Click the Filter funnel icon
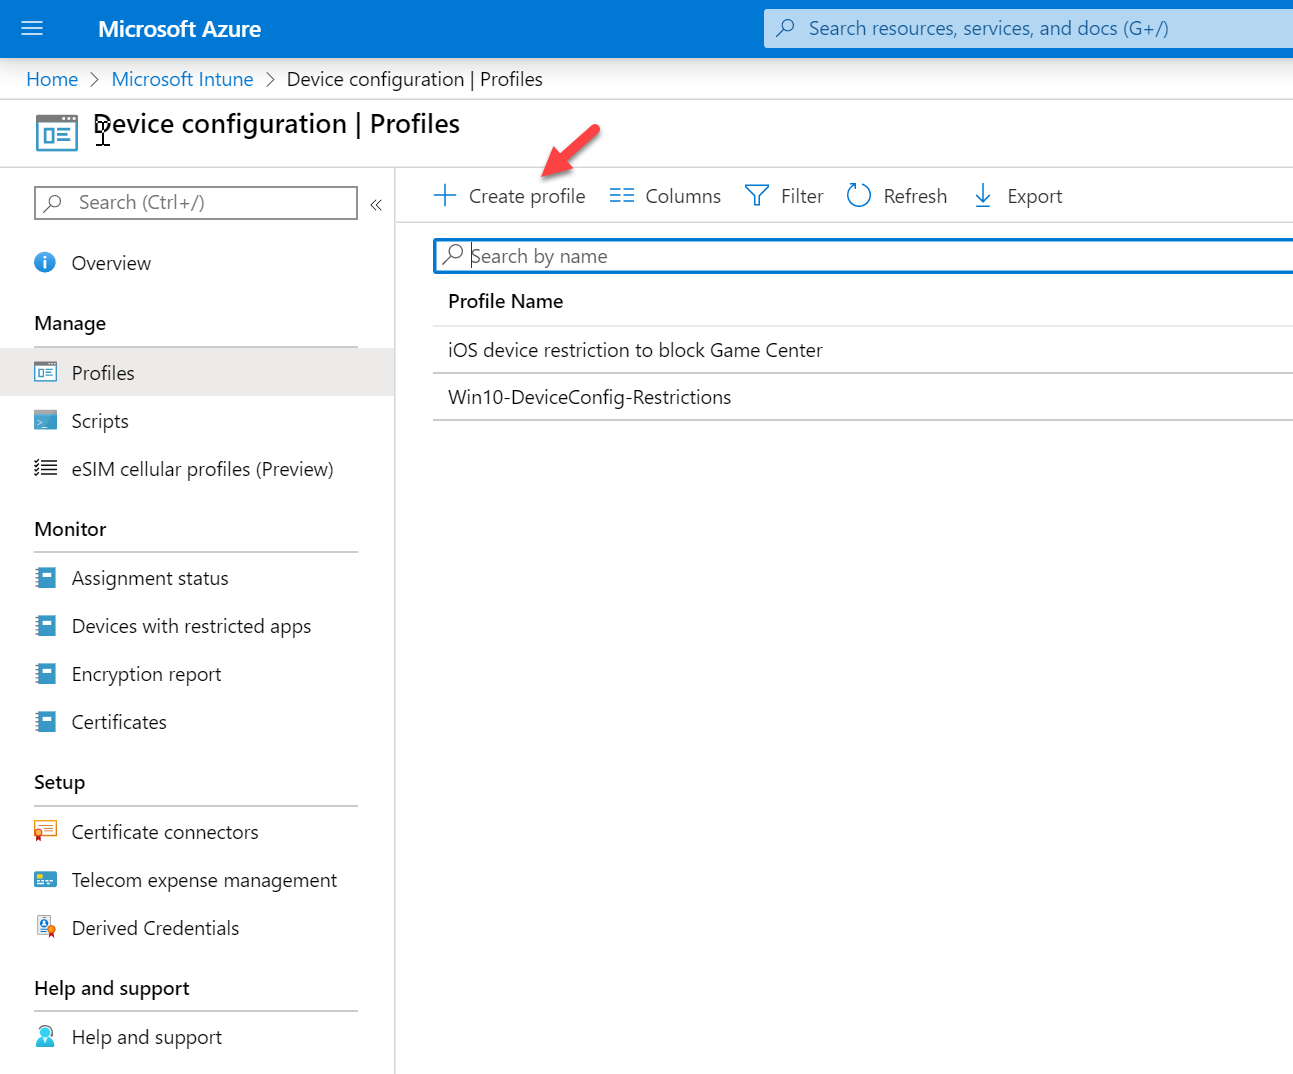Screen dimensions: 1293x1074 click(757, 195)
